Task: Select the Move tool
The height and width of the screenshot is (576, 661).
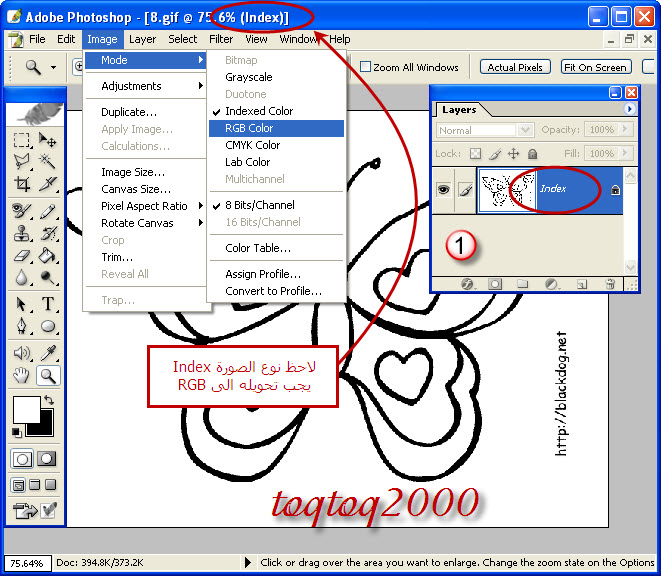Action: (47, 140)
